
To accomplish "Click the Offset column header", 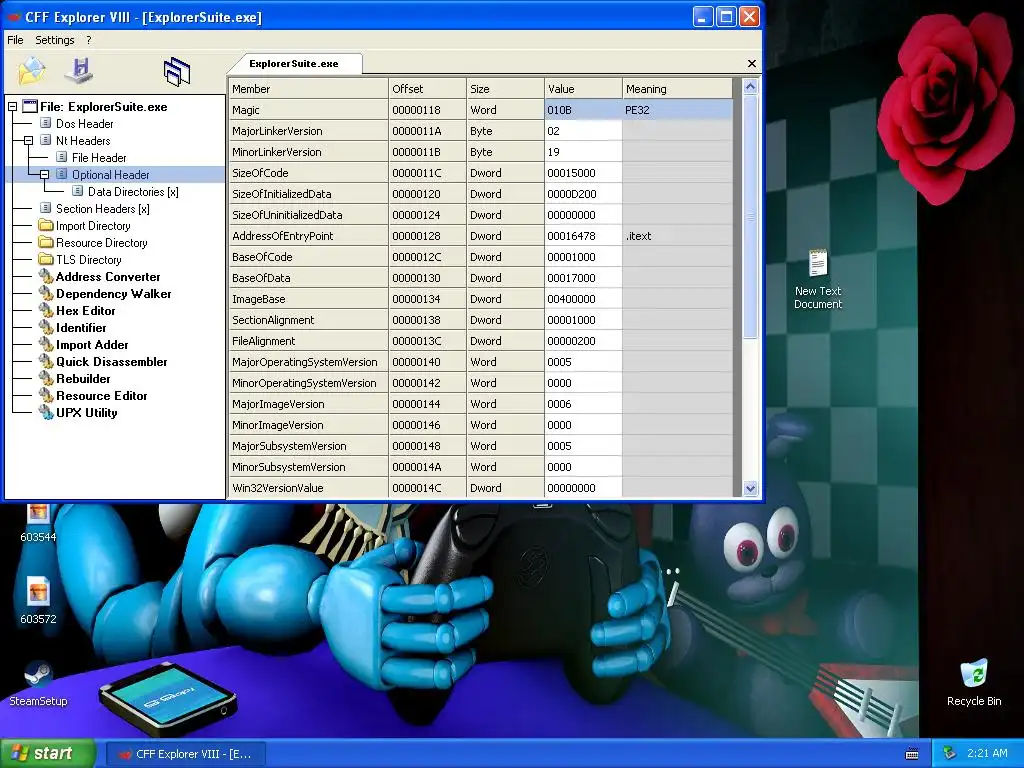I will 427,89.
